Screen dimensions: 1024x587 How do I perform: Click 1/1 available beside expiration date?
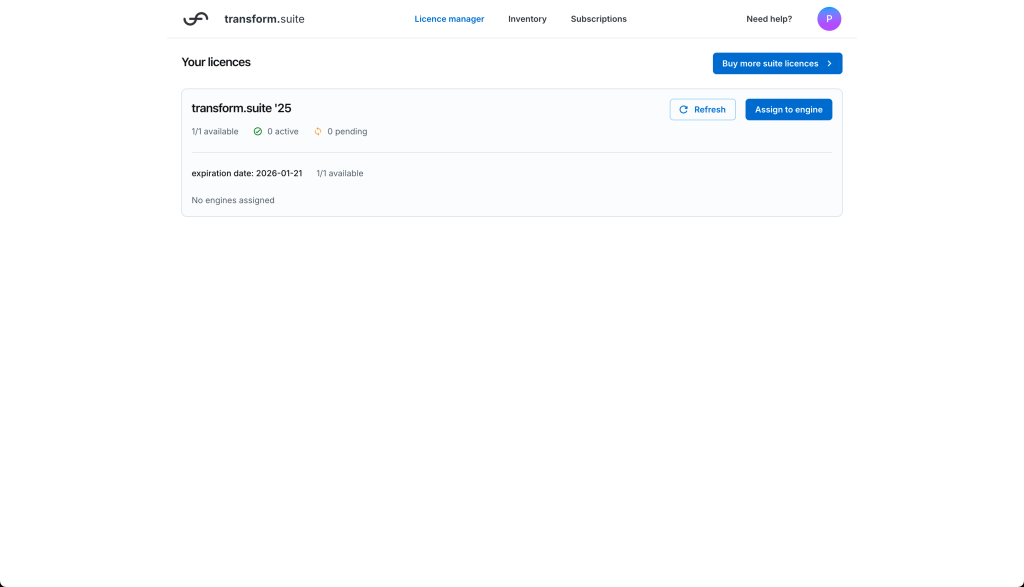(x=340, y=173)
